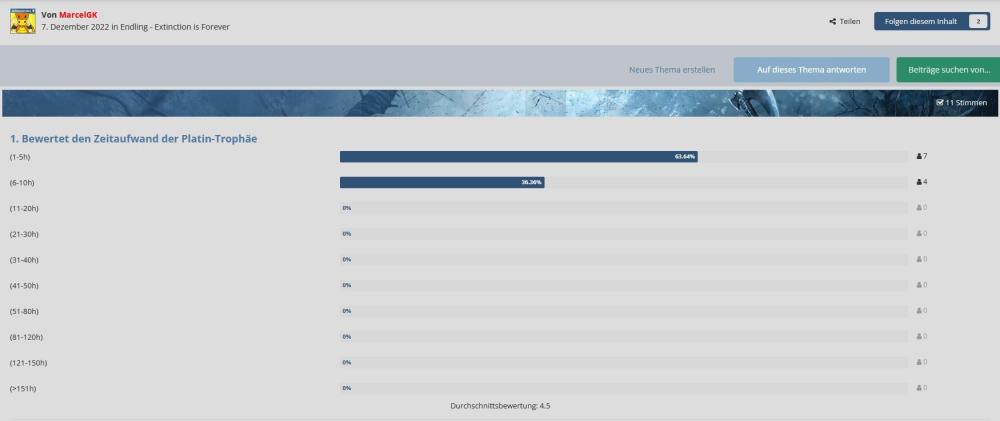The height and width of the screenshot is (421, 1000).
Task: Click the voter icon for the (41-50h) row
Action: pyautogui.click(x=919, y=285)
